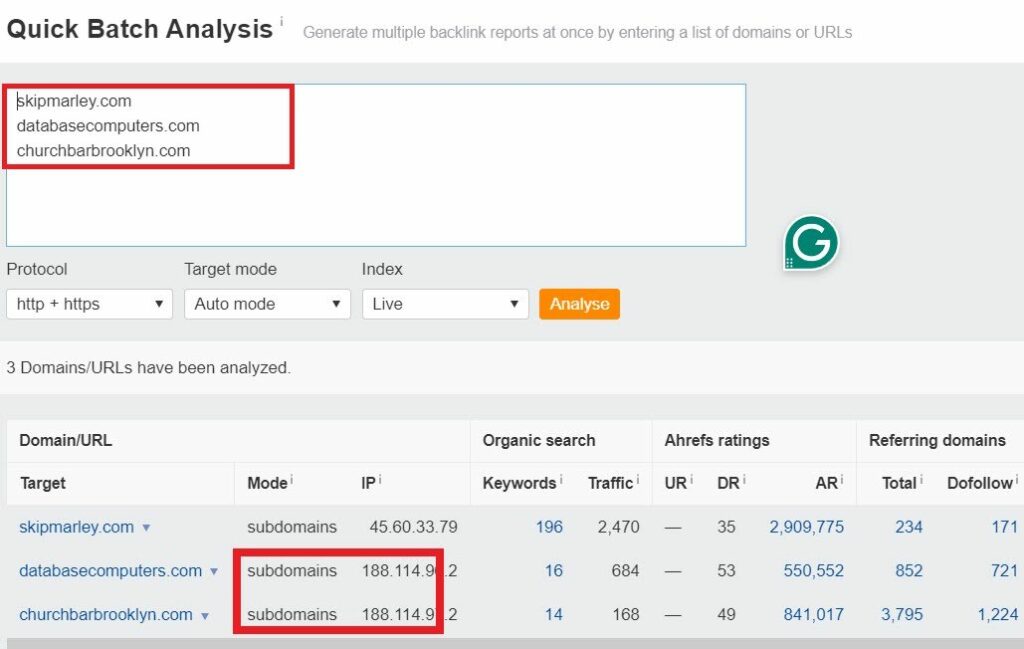Open dofollow count 171 for skipmarley.com
Viewport: 1024px width, 649px height.
coord(1004,527)
